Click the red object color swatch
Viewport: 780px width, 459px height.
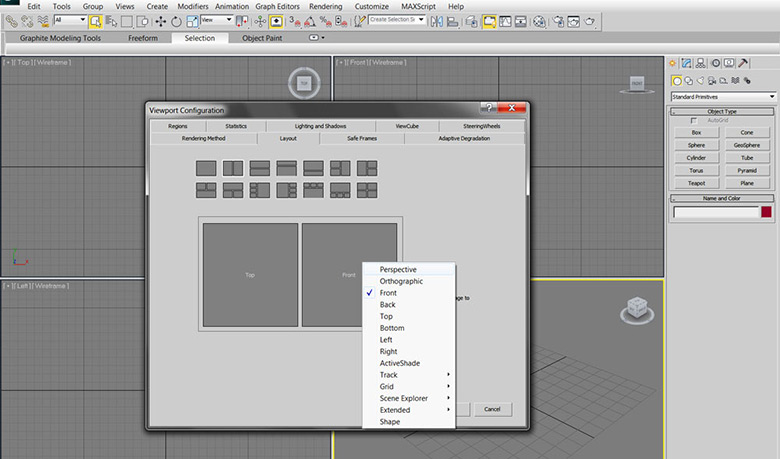(x=766, y=212)
